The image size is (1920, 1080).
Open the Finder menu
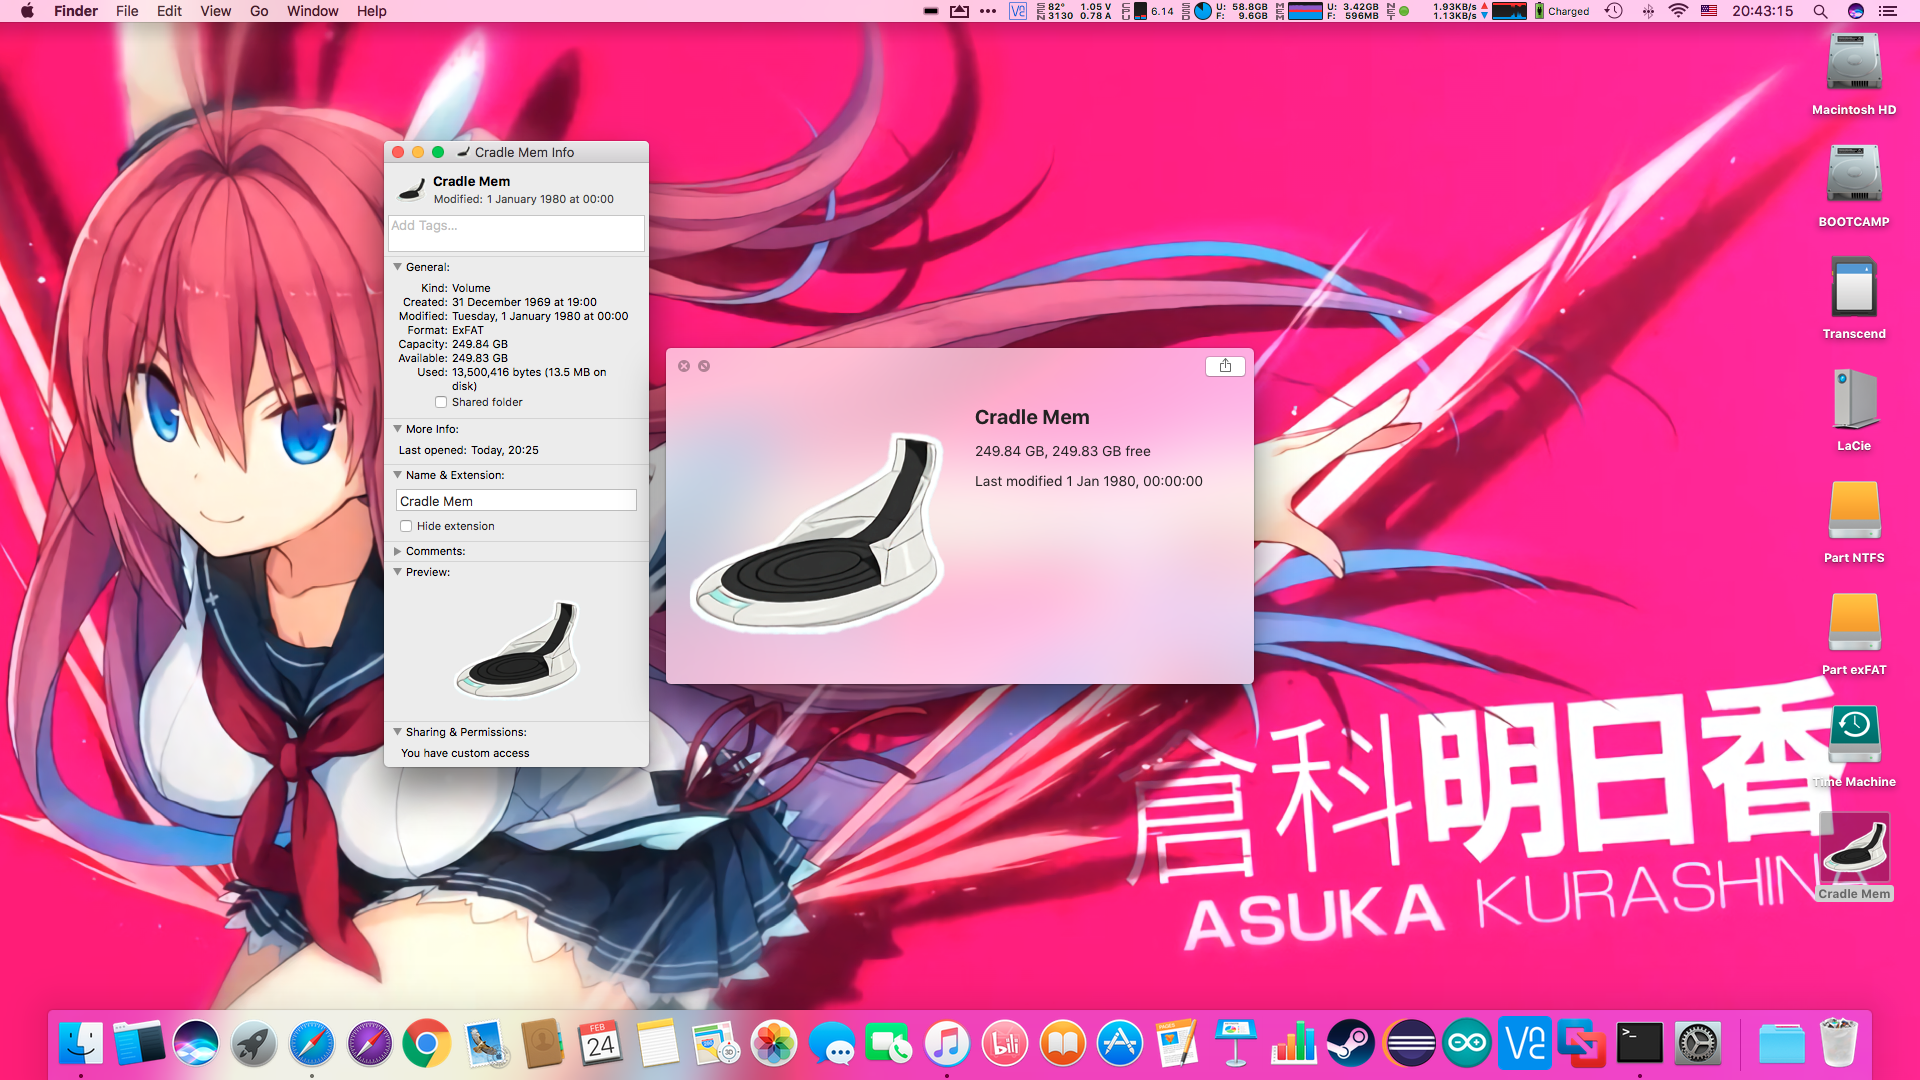tap(76, 11)
